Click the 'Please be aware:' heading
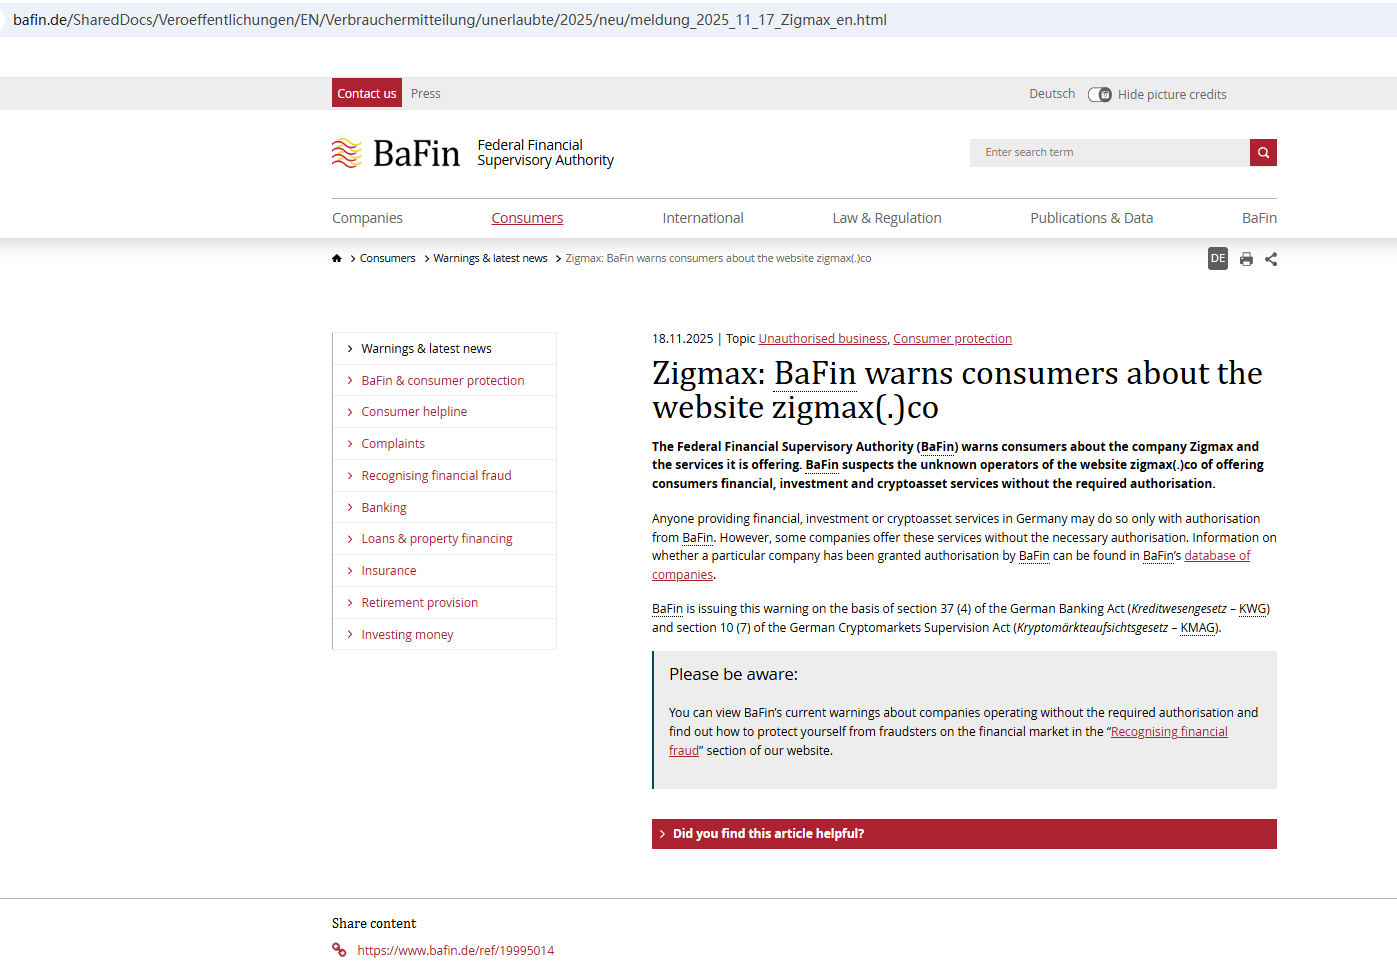Screen dimensions: 1397x971 point(734,675)
